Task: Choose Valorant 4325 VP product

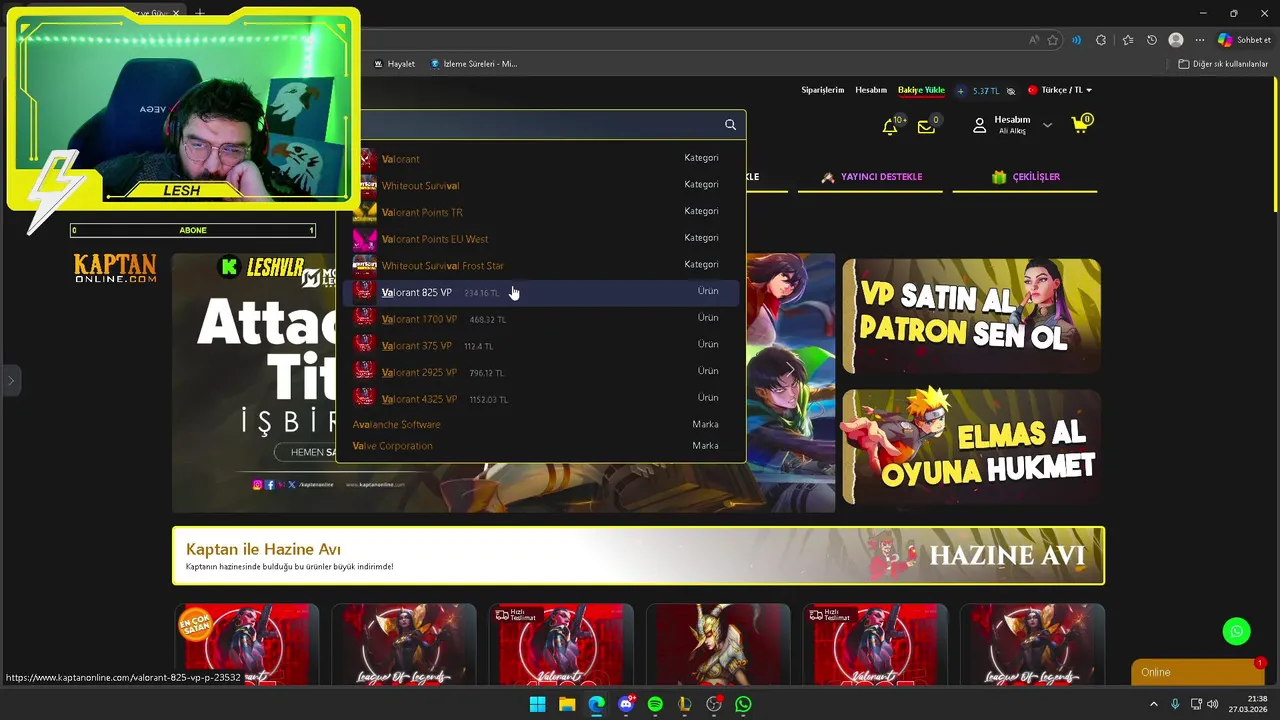Action: pyautogui.click(x=540, y=398)
